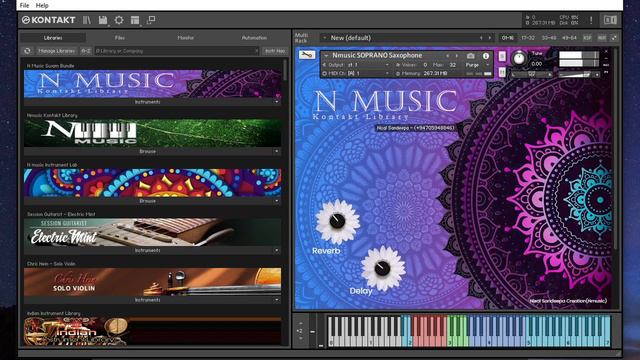Click the keyboard octave up arrow
Screen dimensions: 640x360
click(301, 324)
